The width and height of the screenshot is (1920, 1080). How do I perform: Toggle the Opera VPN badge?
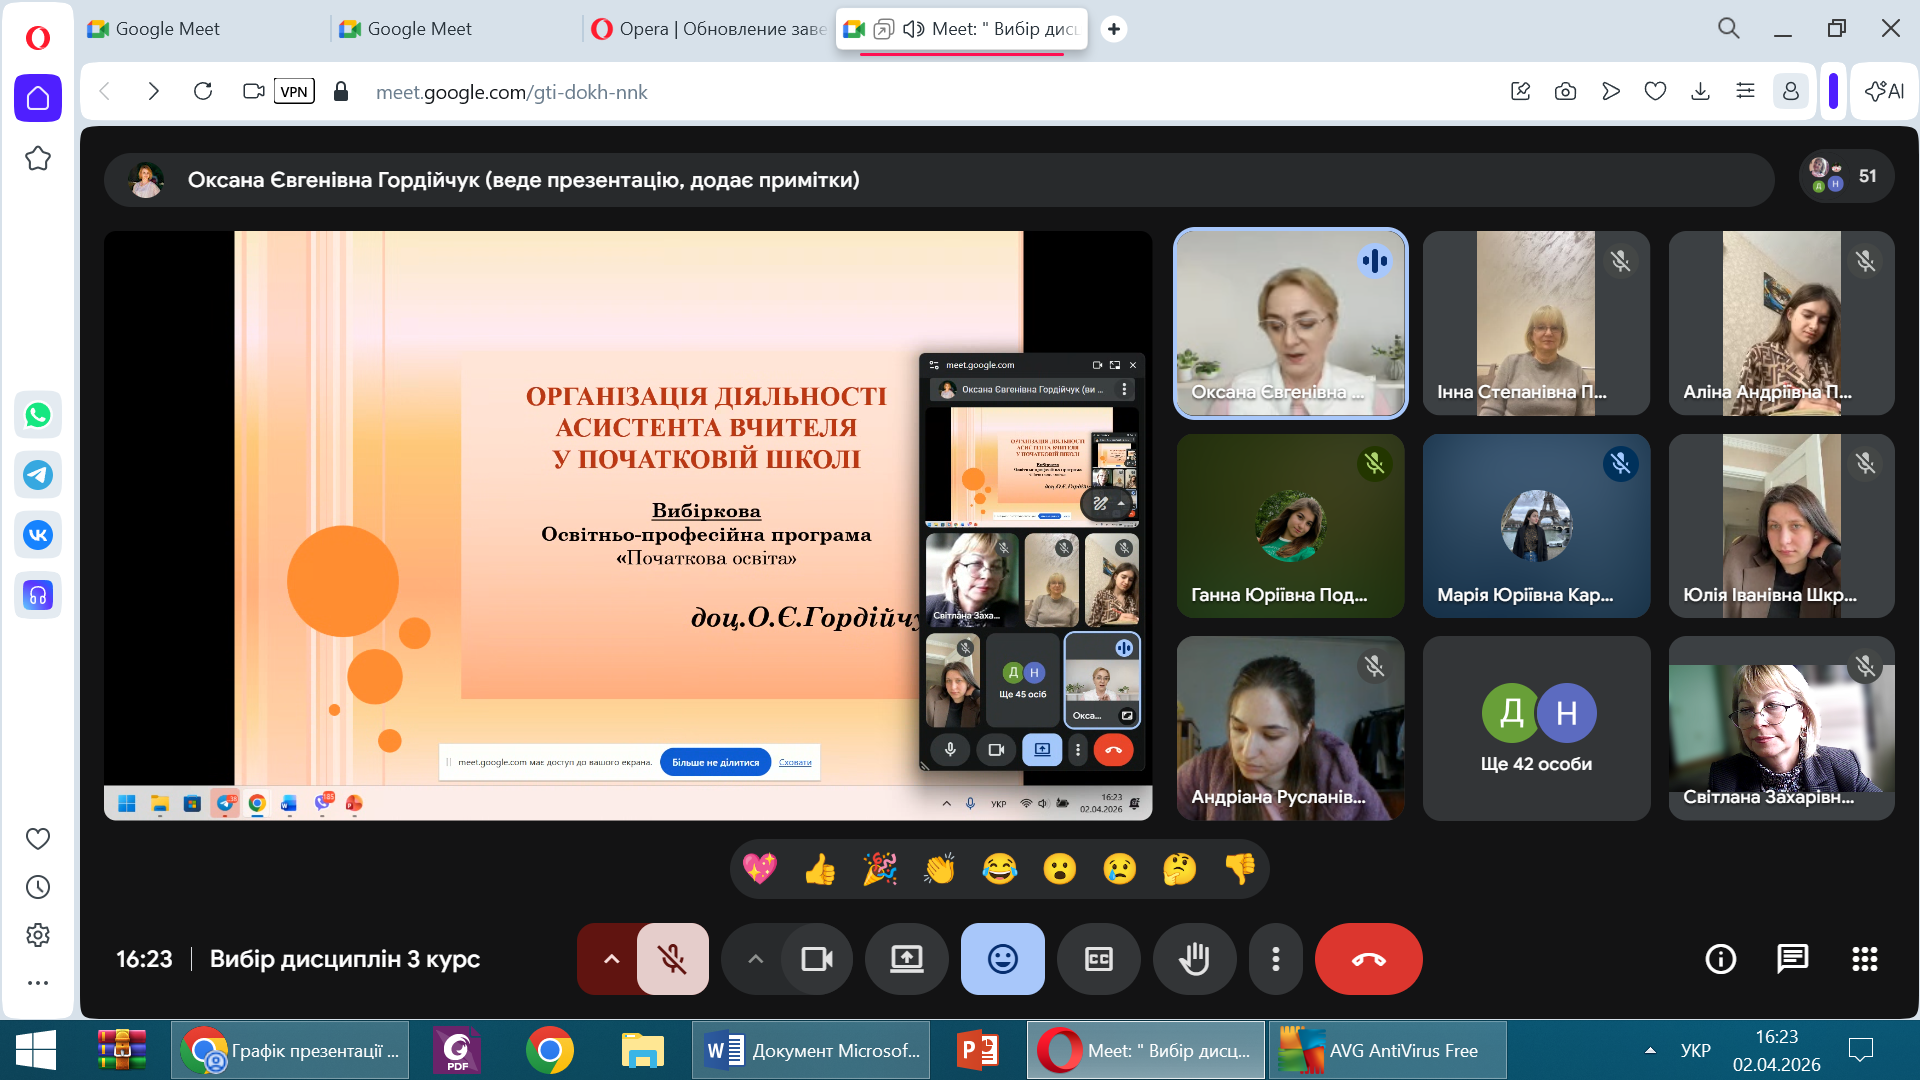(x=294, y=92)
